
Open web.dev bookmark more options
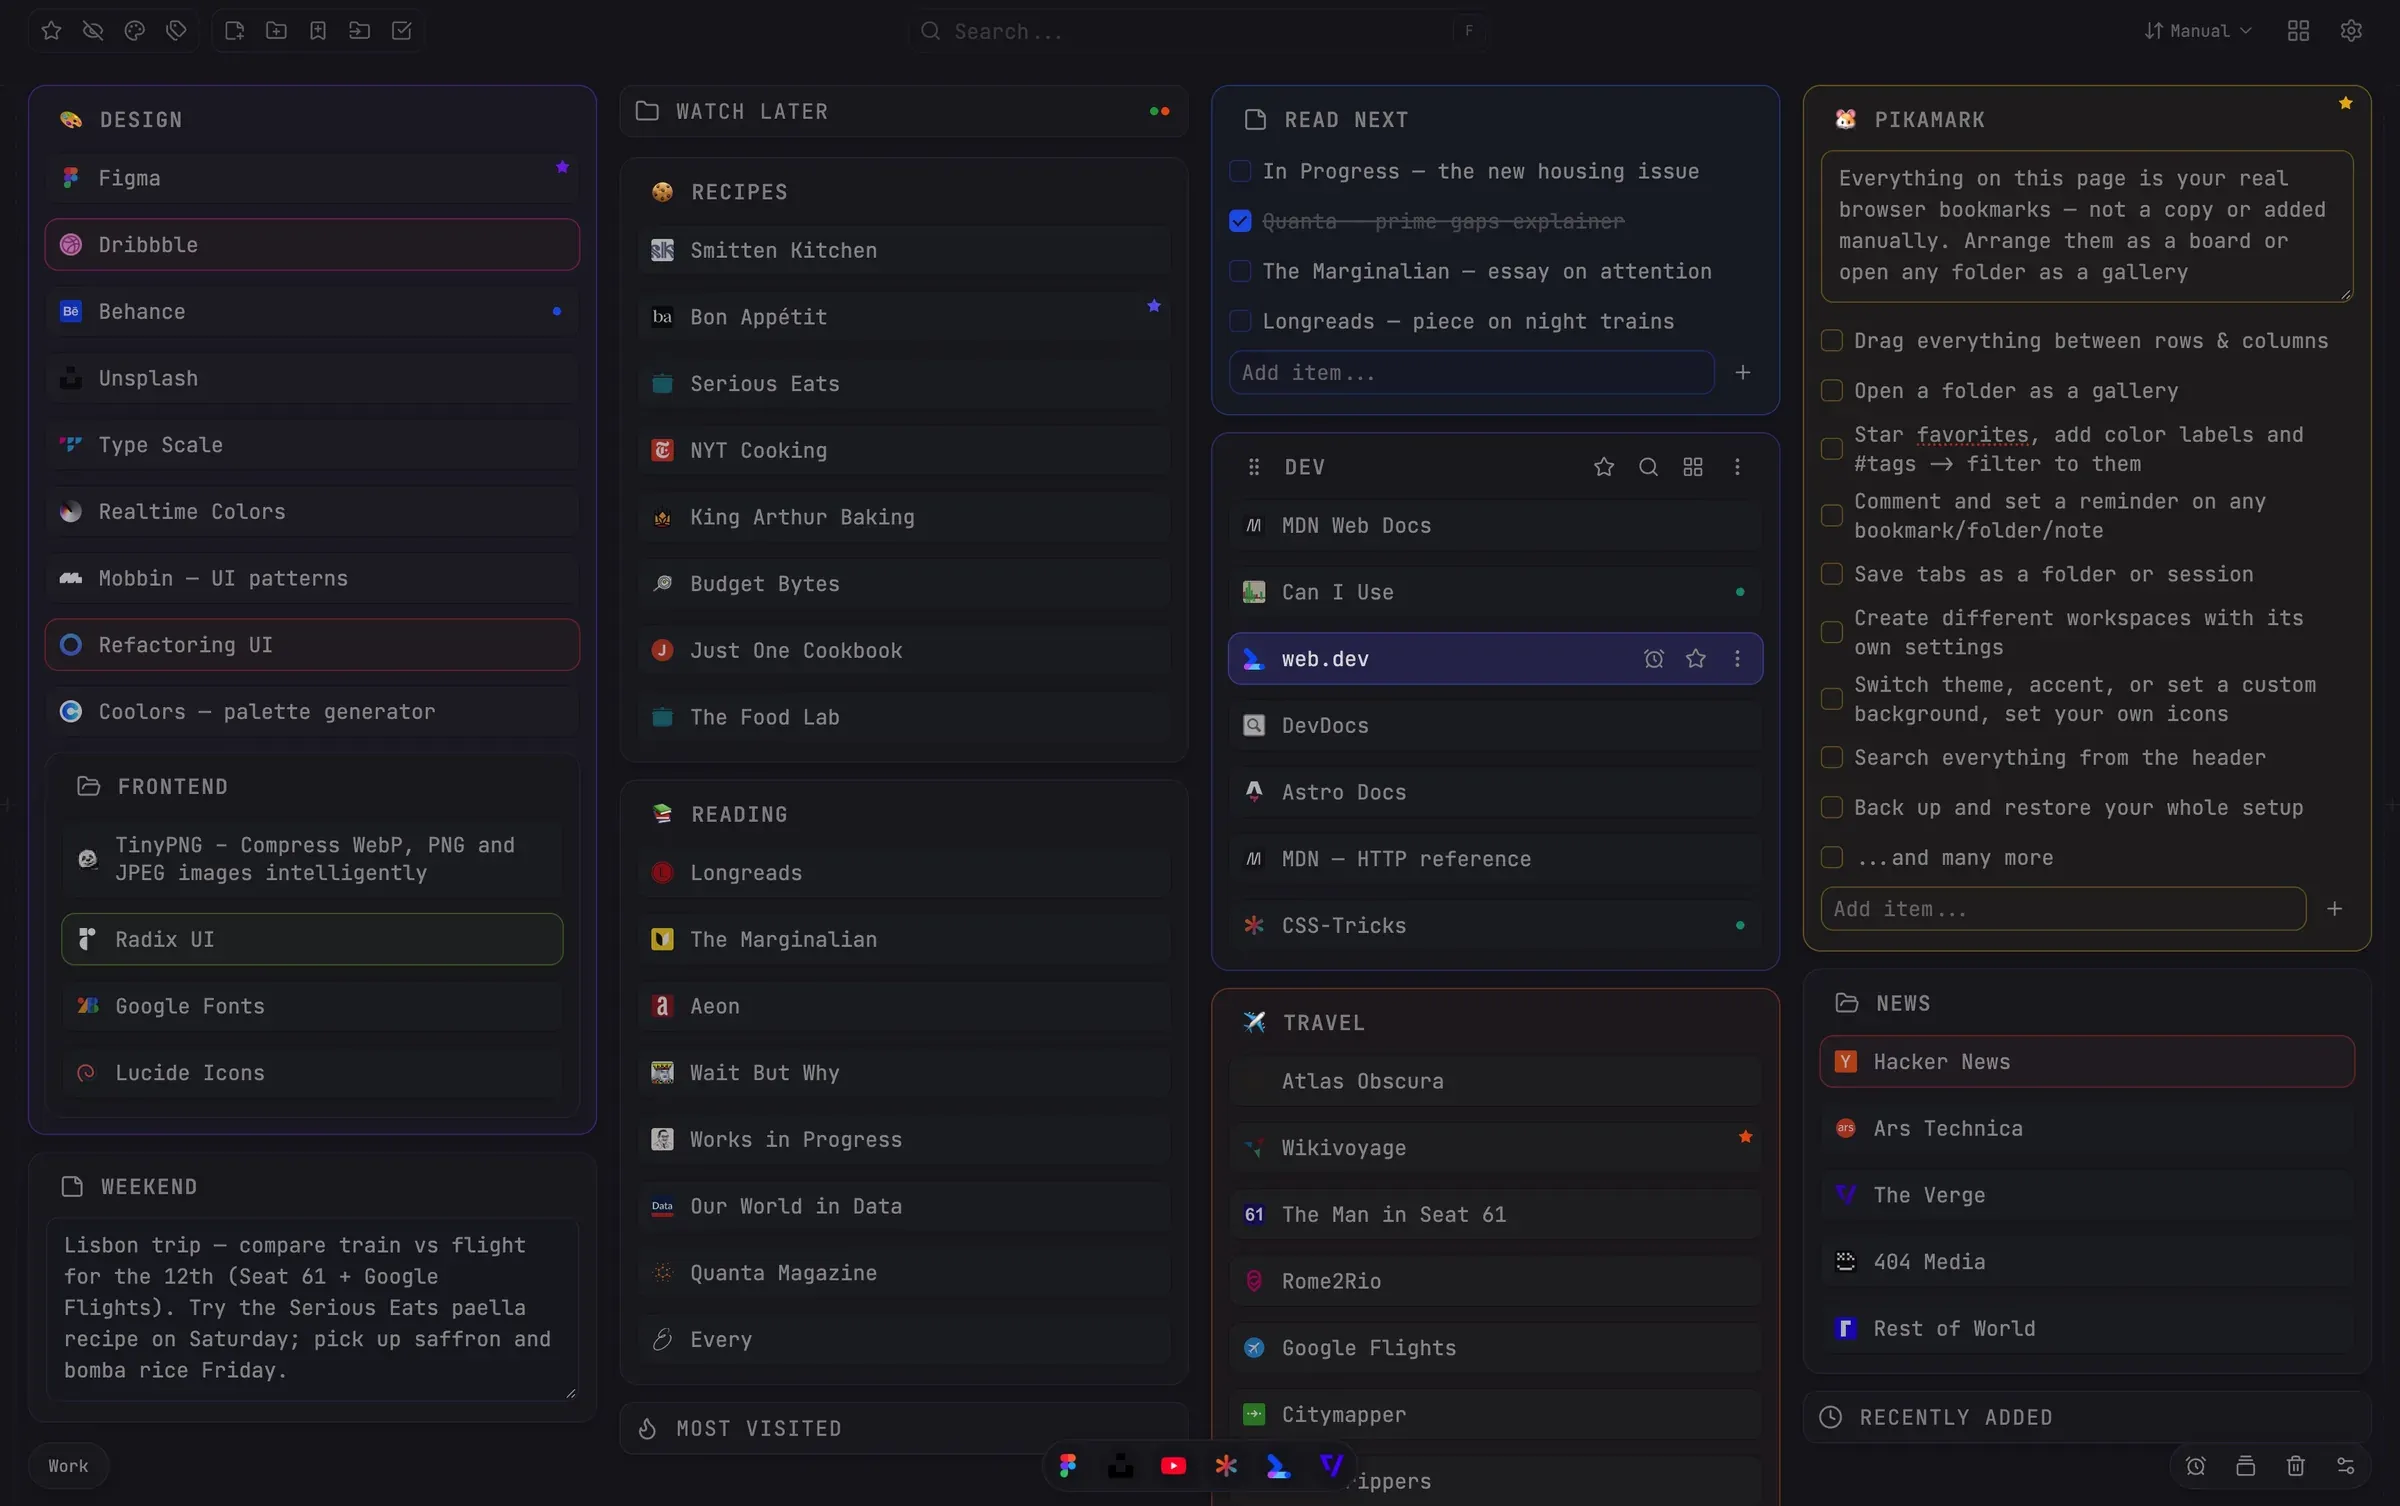tap(1737, 659)
